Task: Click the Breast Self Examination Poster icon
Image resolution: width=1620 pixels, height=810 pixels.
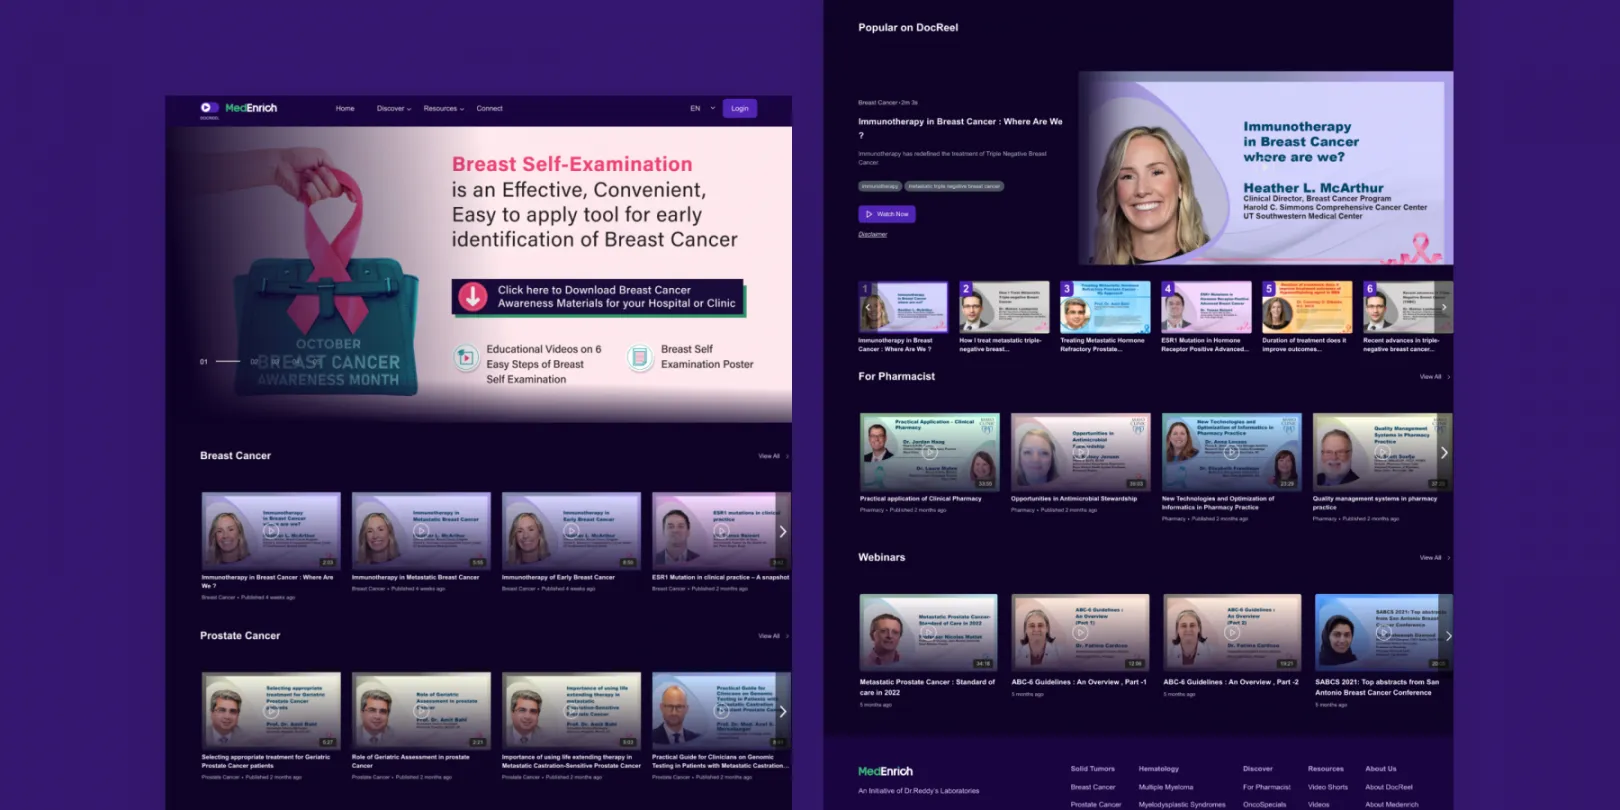Action: [640, 357]
